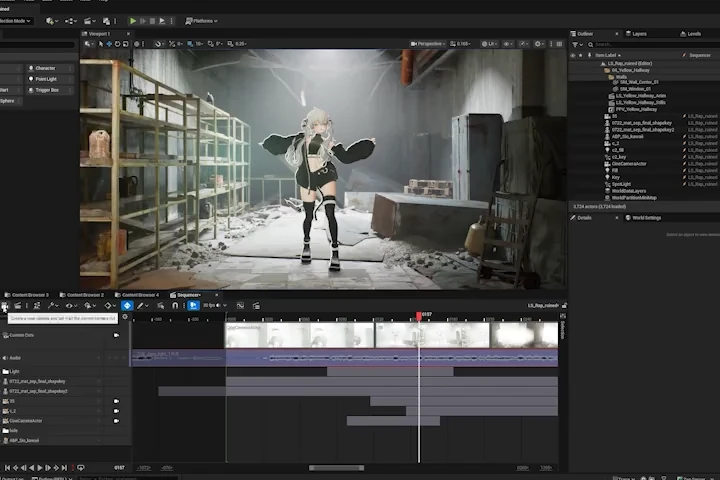Sort Outliner by Item Label column
The height and width of the screenshot is (480, 720).
(x=608, y=55)
